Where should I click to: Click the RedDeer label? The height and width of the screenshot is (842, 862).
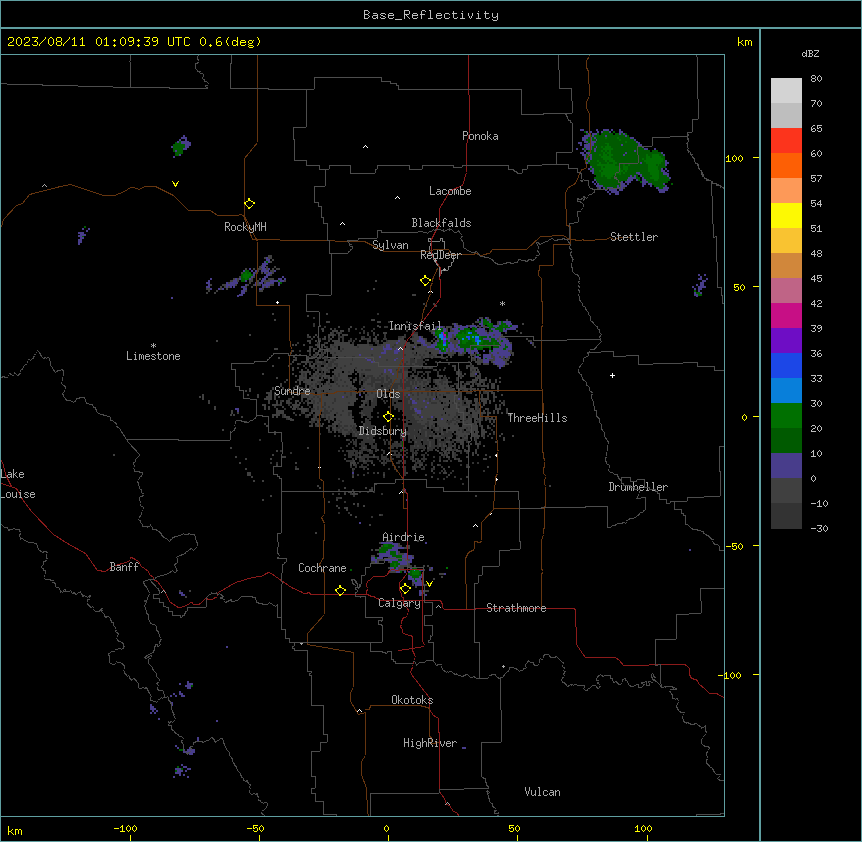[x=440, y=255]
